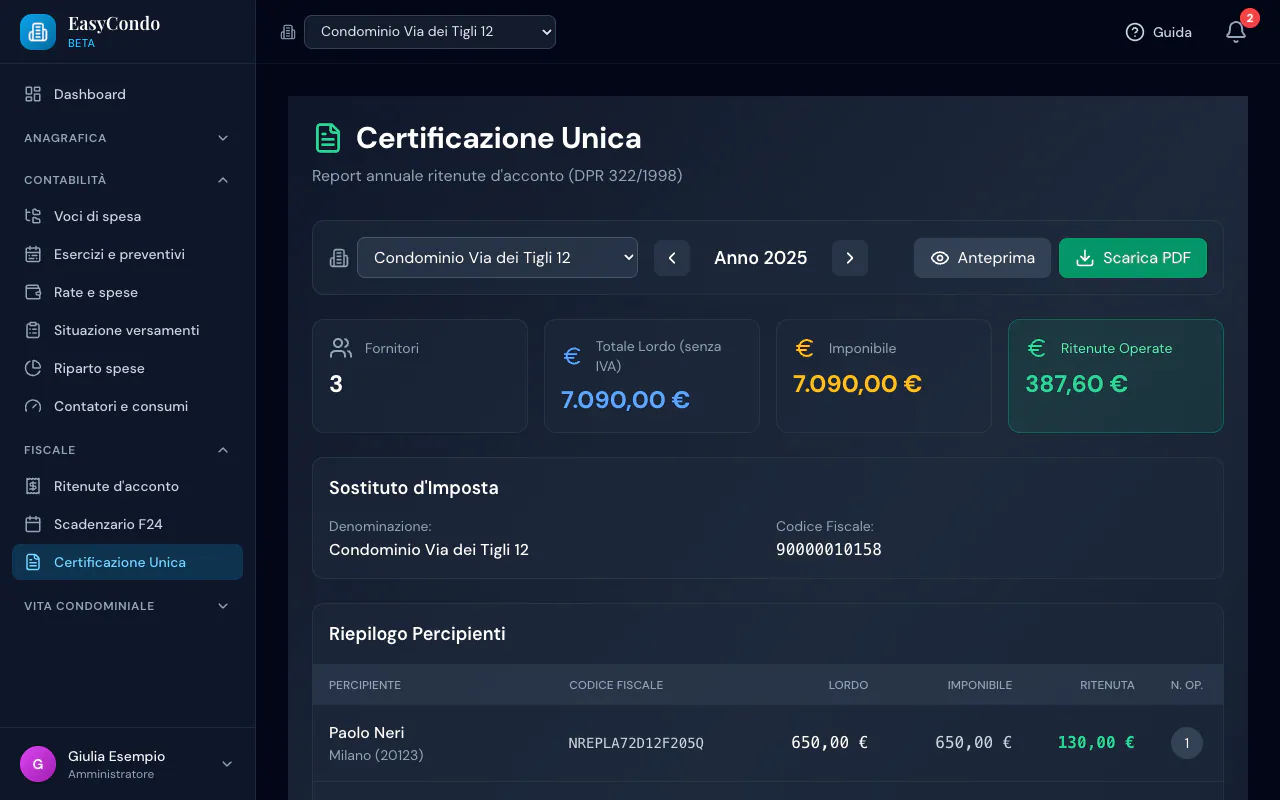Collapse the Fiscale section

point(127,450)
